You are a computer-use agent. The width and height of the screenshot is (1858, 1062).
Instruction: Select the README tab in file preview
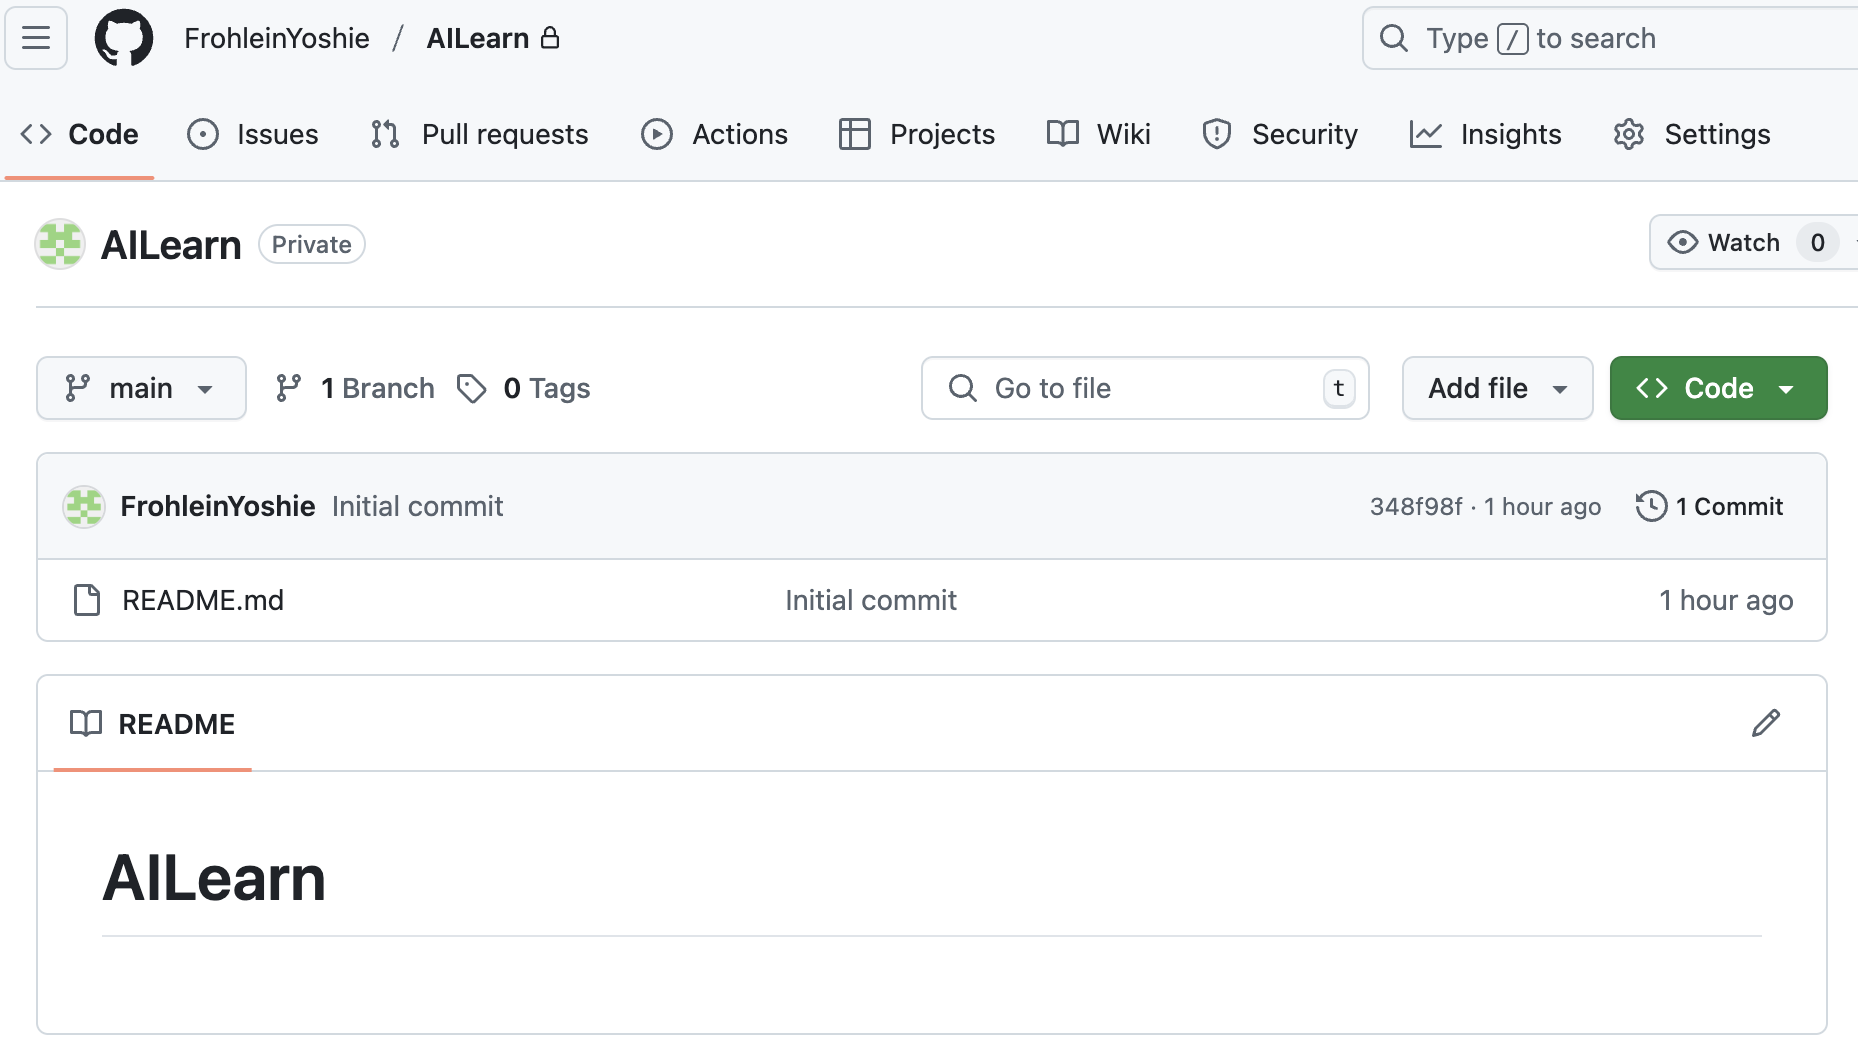coord(152,724)
